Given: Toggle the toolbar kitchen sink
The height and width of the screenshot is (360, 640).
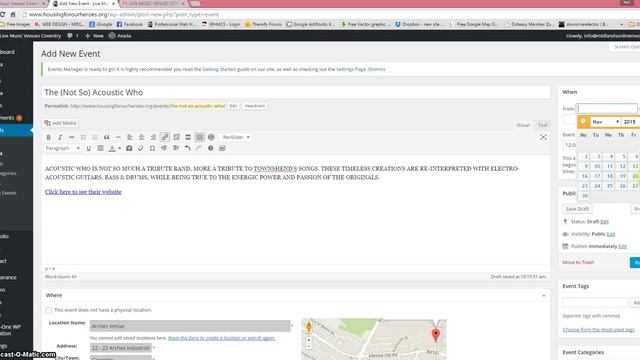Looking at the screenshot, I should coord(200,137).
